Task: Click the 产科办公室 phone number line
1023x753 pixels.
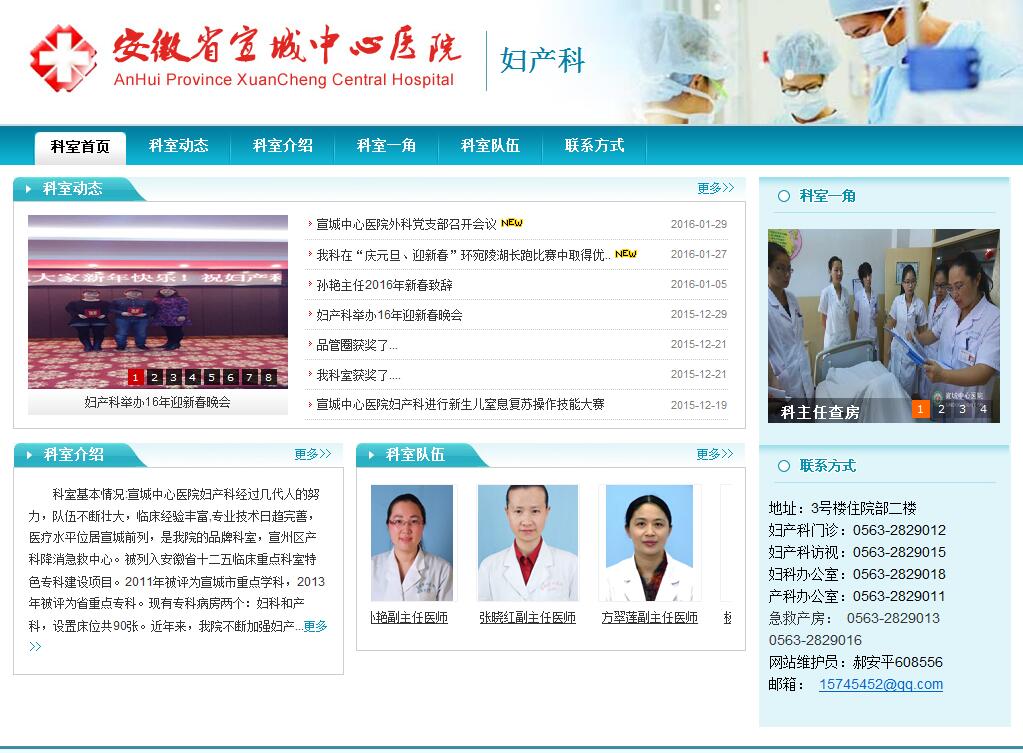Action: 857,596
